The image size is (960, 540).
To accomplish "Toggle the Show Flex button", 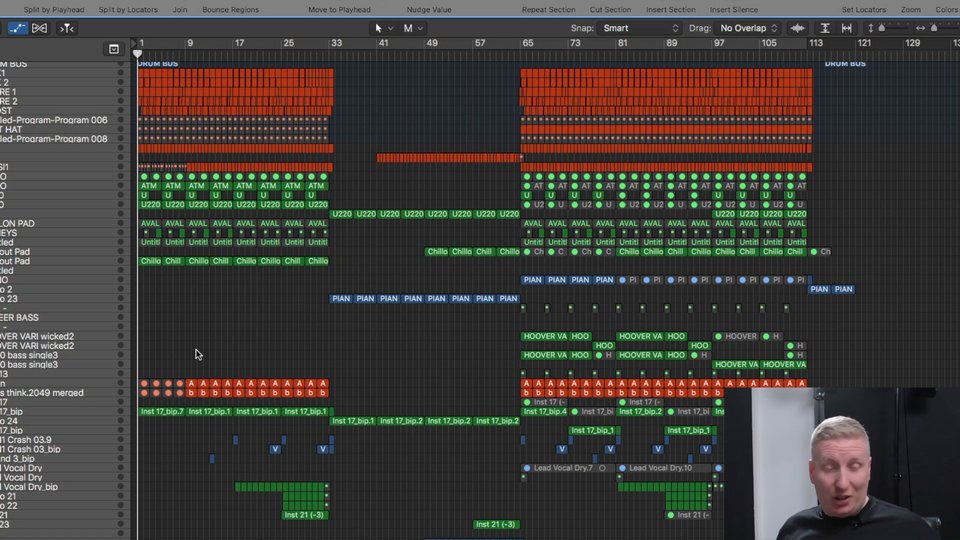I will tap(39, 28).
